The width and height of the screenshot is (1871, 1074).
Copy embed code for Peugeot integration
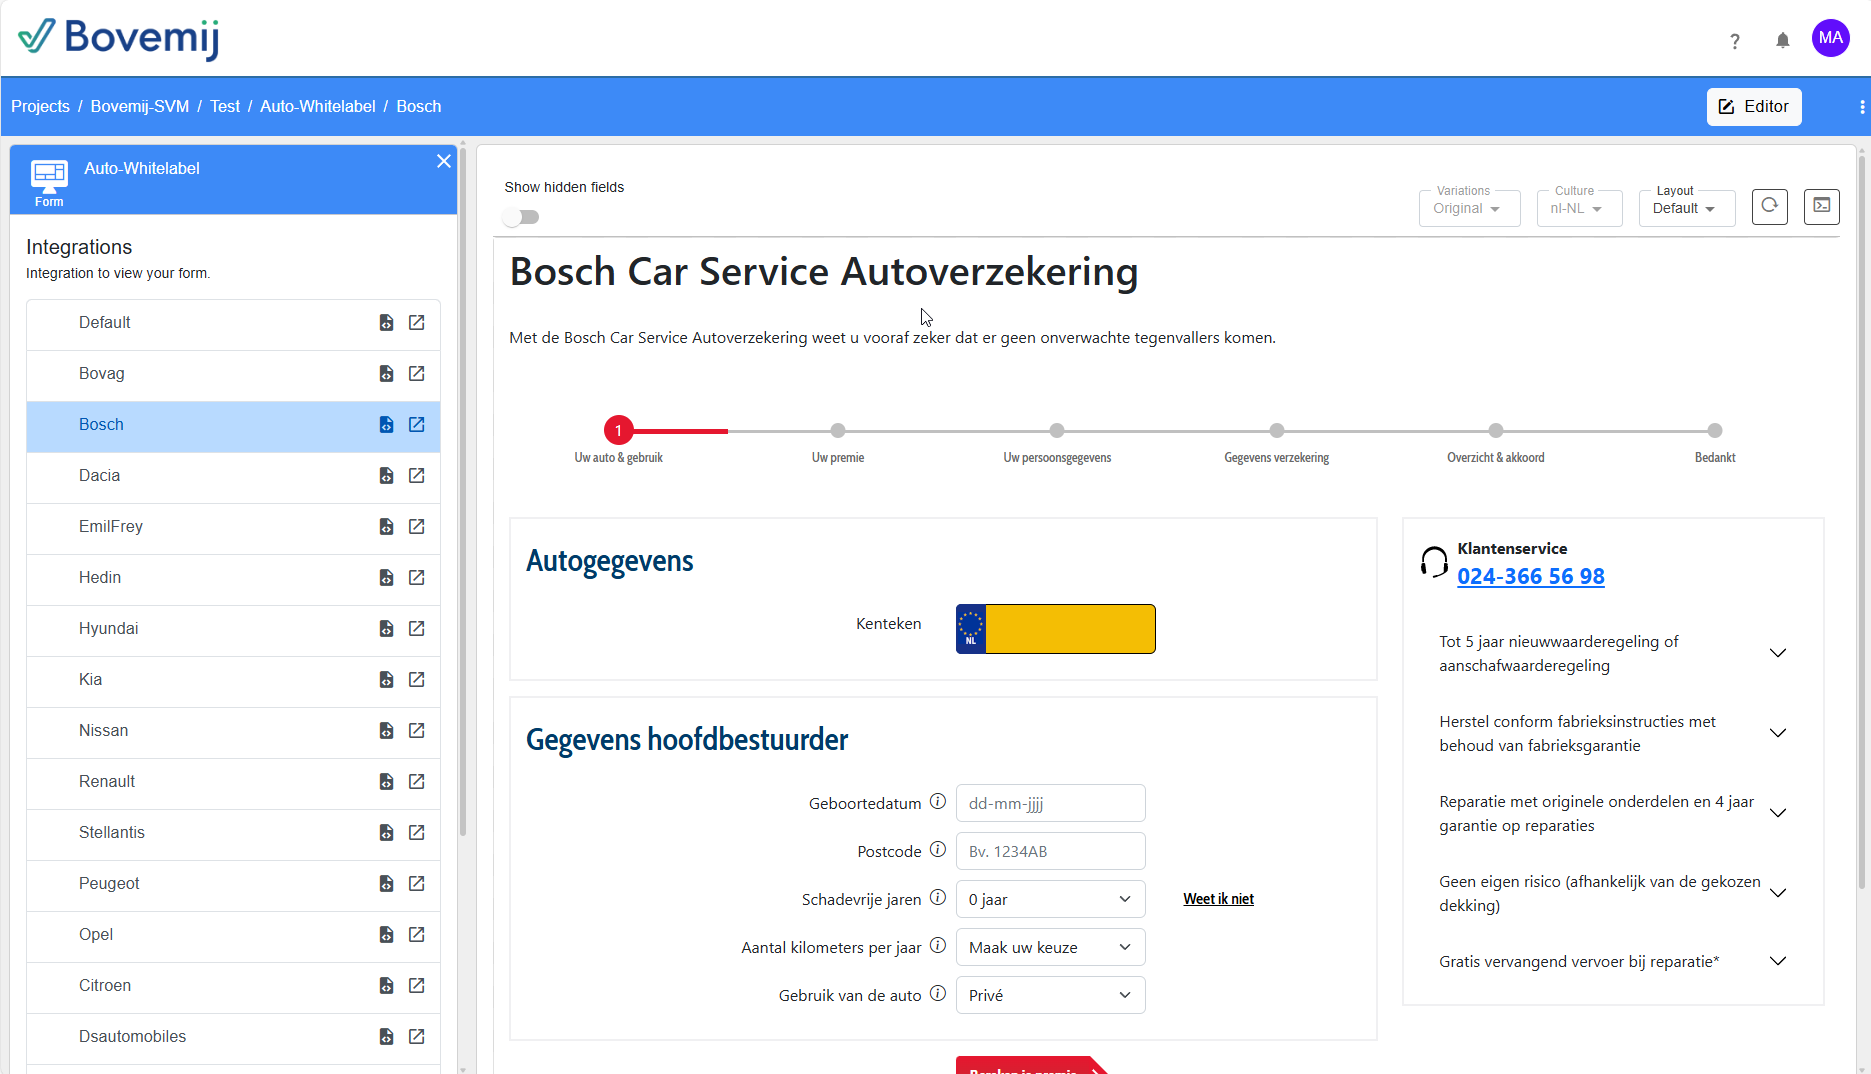386,883
